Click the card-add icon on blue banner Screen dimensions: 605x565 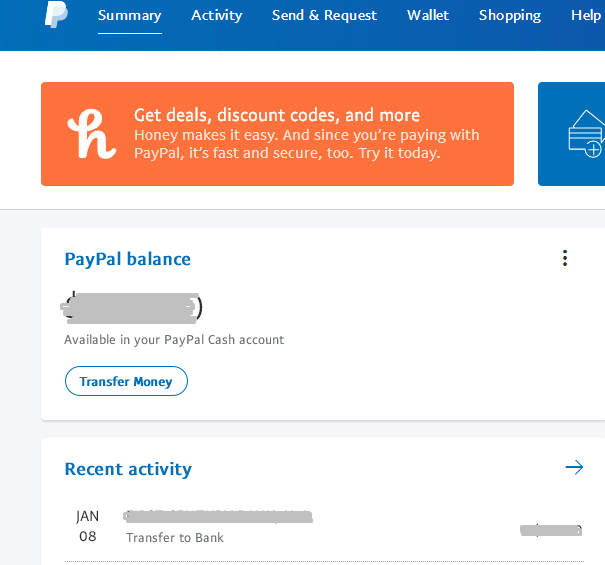(x=586, y=135)
